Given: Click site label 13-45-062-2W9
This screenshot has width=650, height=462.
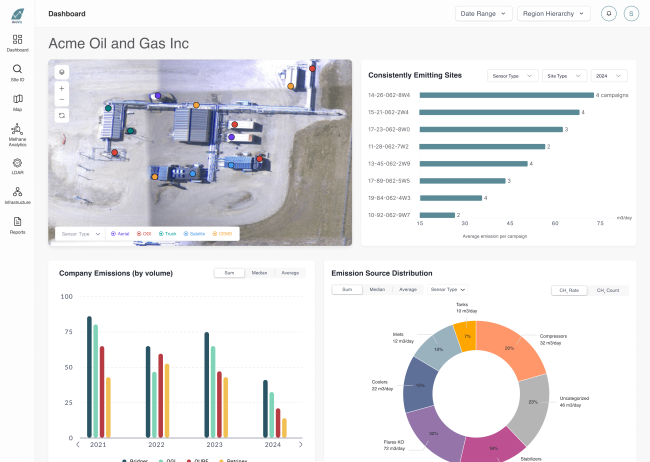Looking at the screenshot, I should (x=389, y=164).
